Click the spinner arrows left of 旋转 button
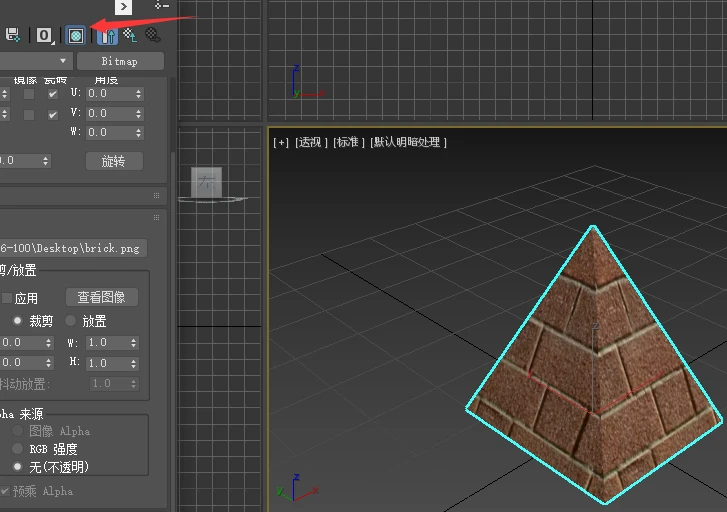This screenshot has height=512, width=727. pos(45,161)
